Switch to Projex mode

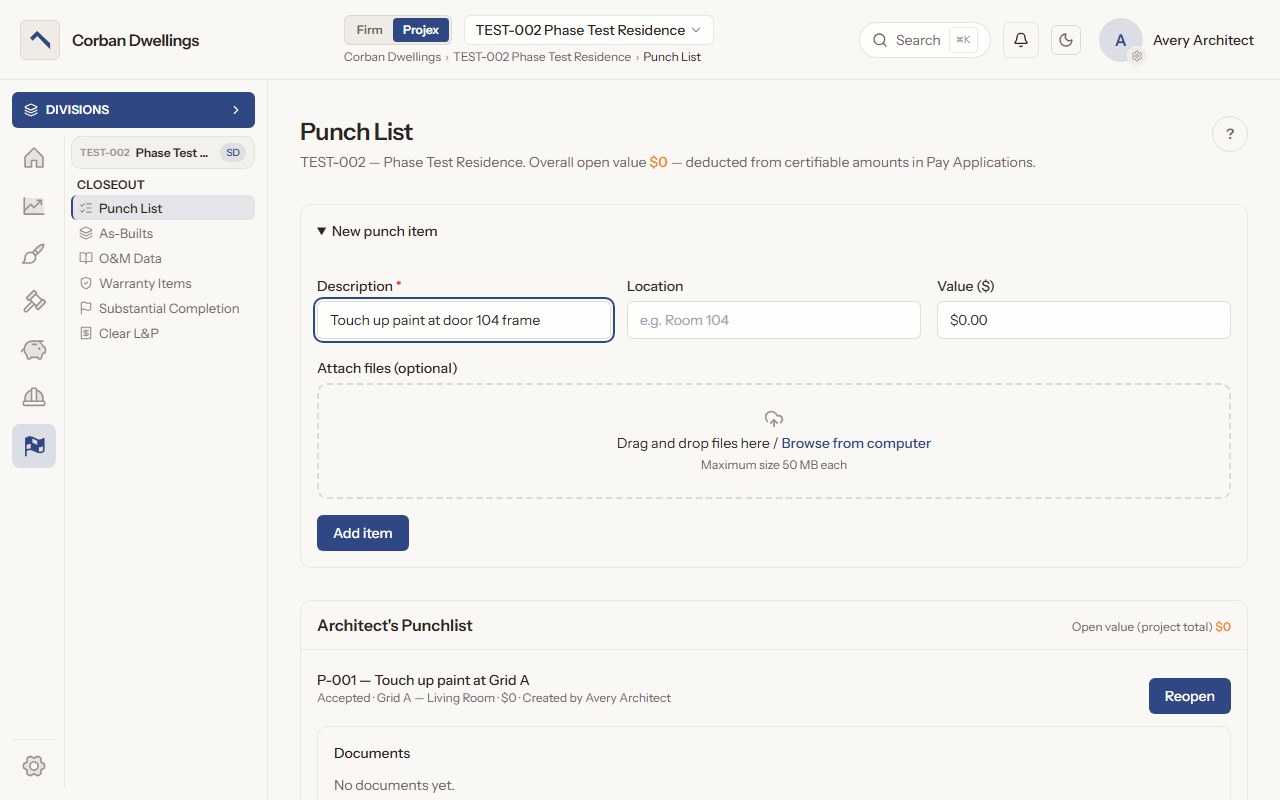421,30
